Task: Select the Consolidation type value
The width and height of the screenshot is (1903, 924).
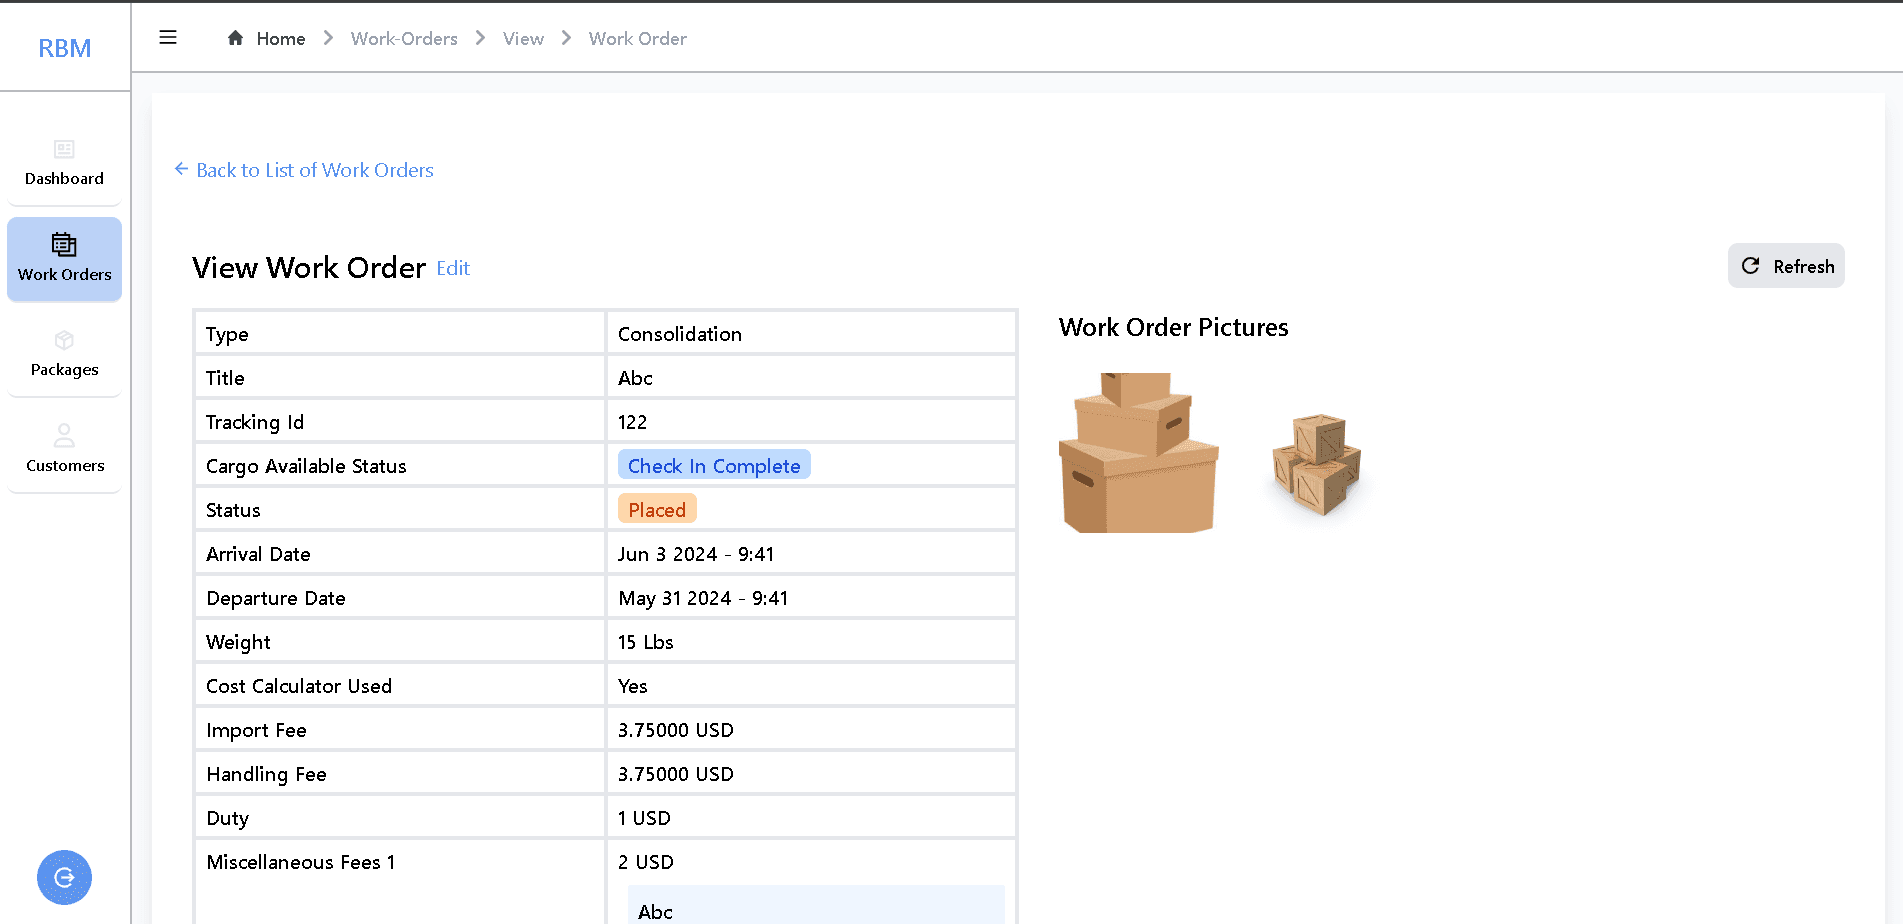Action: 680,334
